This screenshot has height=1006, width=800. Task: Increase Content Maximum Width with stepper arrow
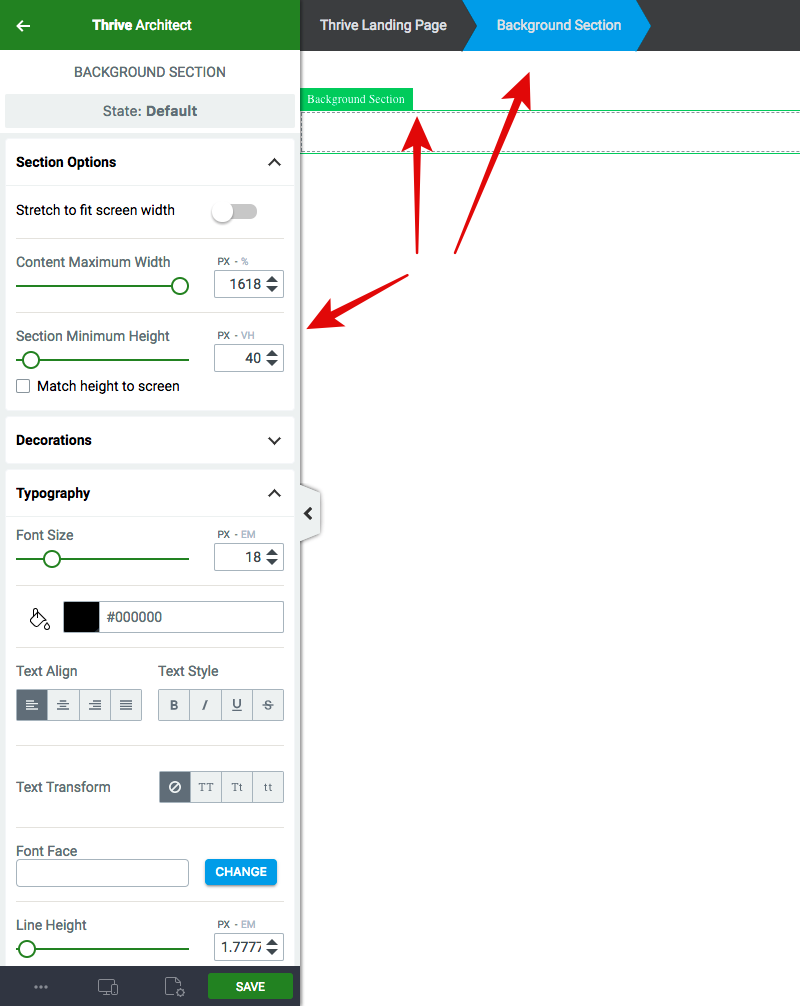point(272,280)
